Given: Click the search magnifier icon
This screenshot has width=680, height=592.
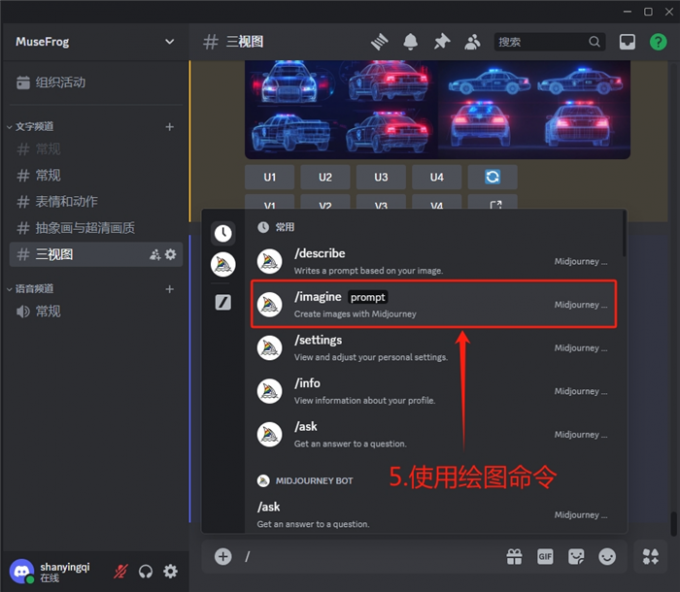Looking at the screenshot, I should (594, 42).
